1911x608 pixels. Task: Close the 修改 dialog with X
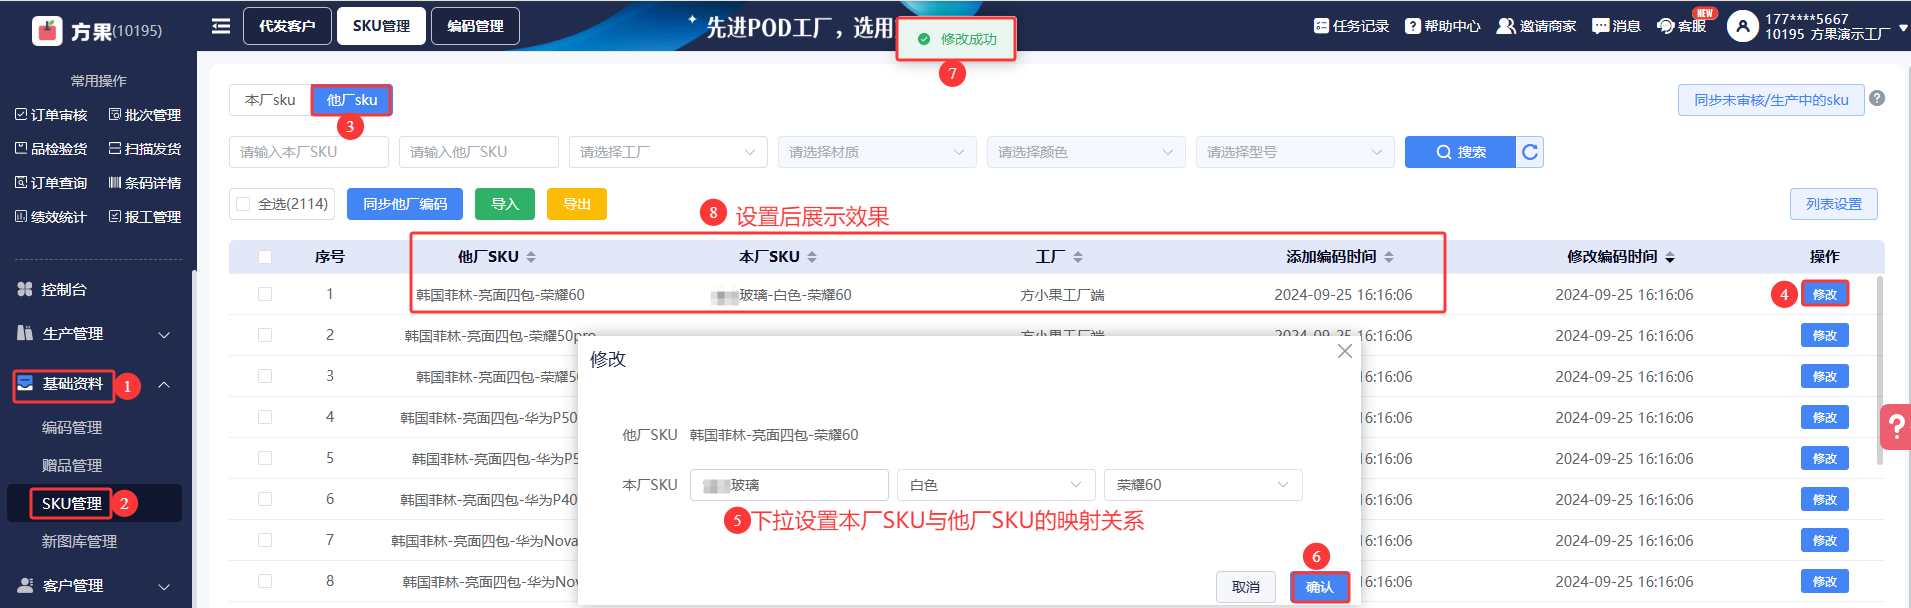pos(1344,351)
